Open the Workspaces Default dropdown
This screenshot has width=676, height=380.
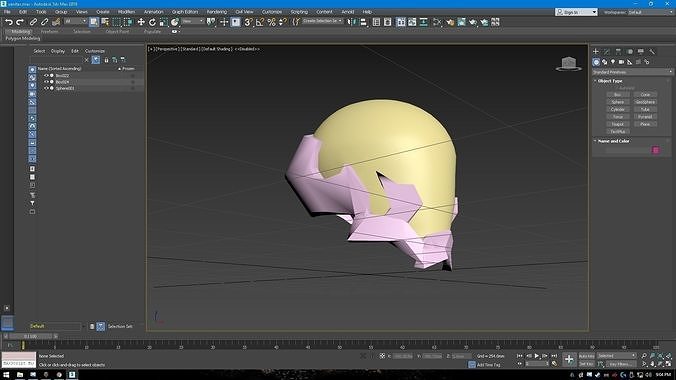[650, 12]
